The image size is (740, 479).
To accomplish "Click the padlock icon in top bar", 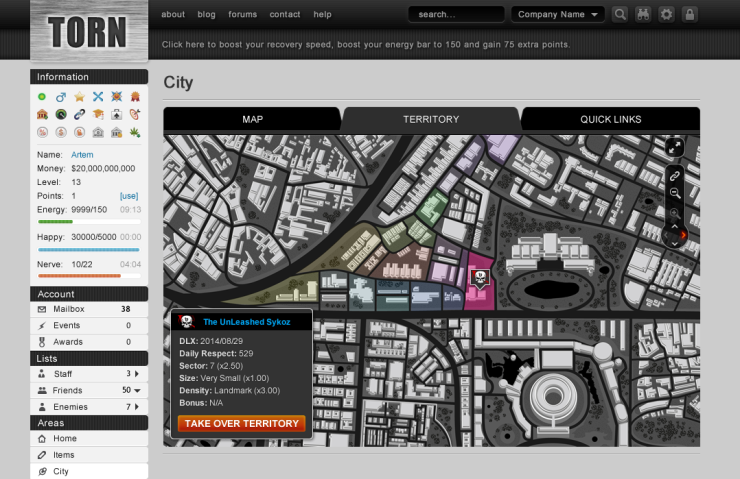I will [x=689, y=15].
